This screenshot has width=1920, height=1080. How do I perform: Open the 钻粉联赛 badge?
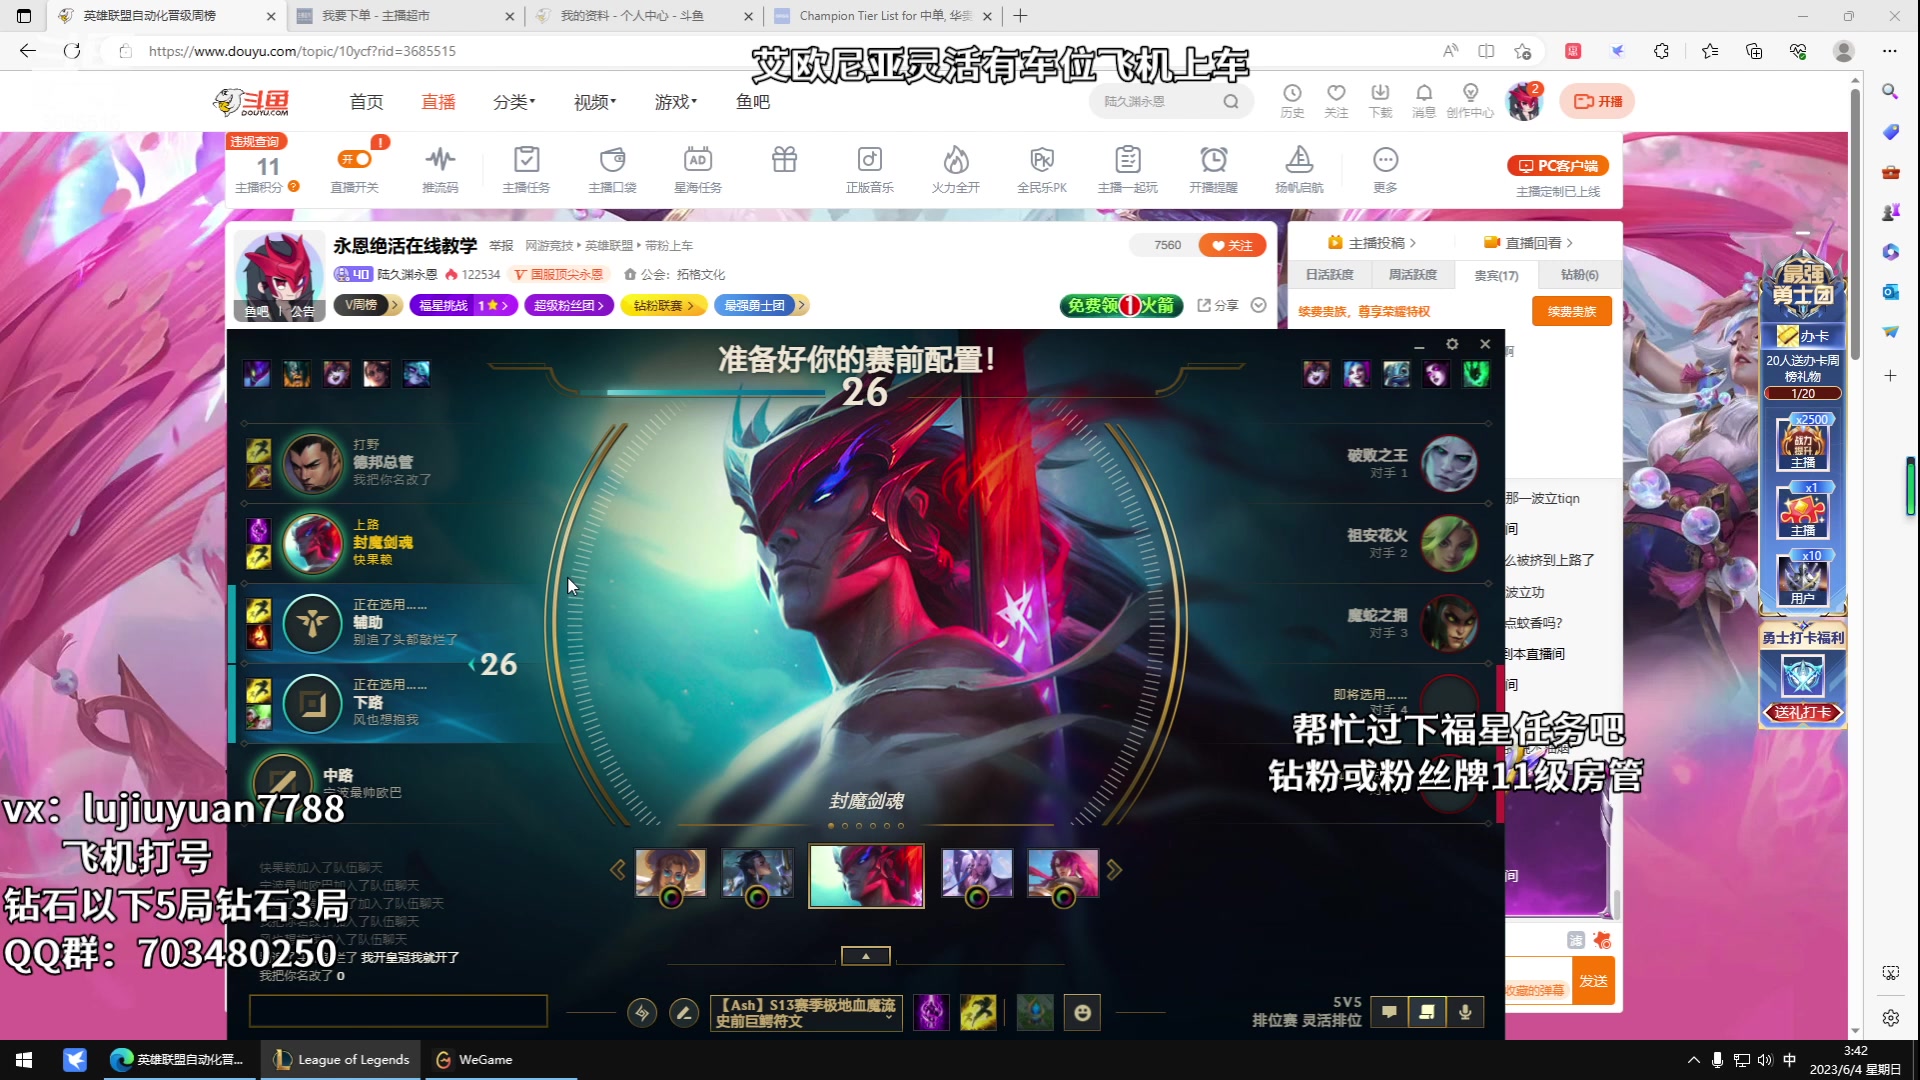[x=664, y=306]
